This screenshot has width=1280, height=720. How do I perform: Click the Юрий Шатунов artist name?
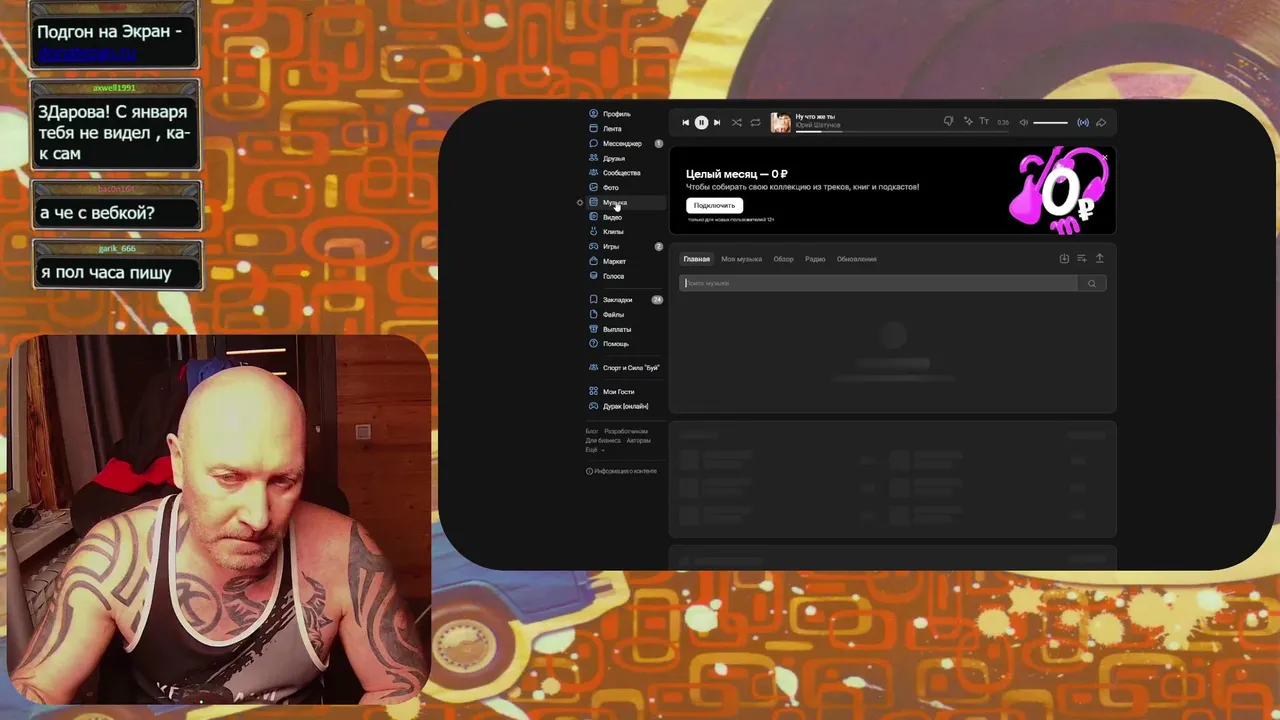817,125
